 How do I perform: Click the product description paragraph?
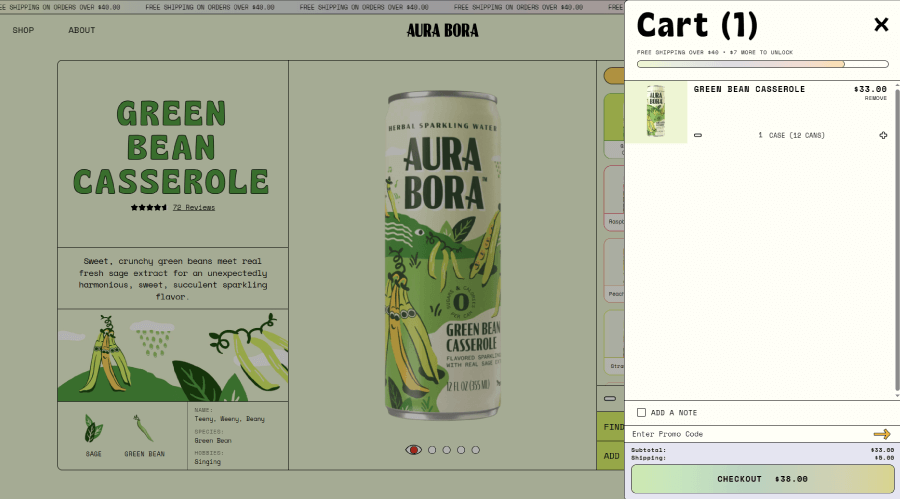[x=173, y=278]
